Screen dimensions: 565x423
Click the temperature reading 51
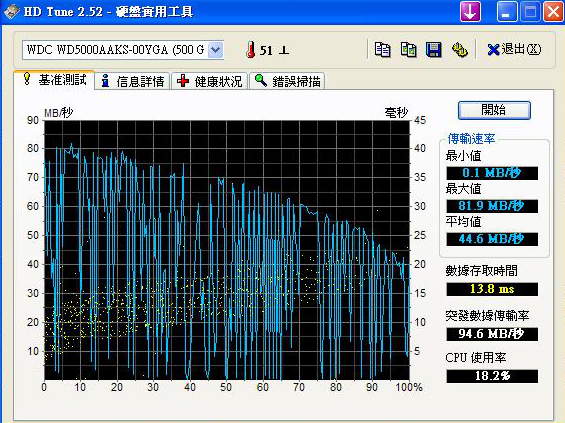(267, 50)
